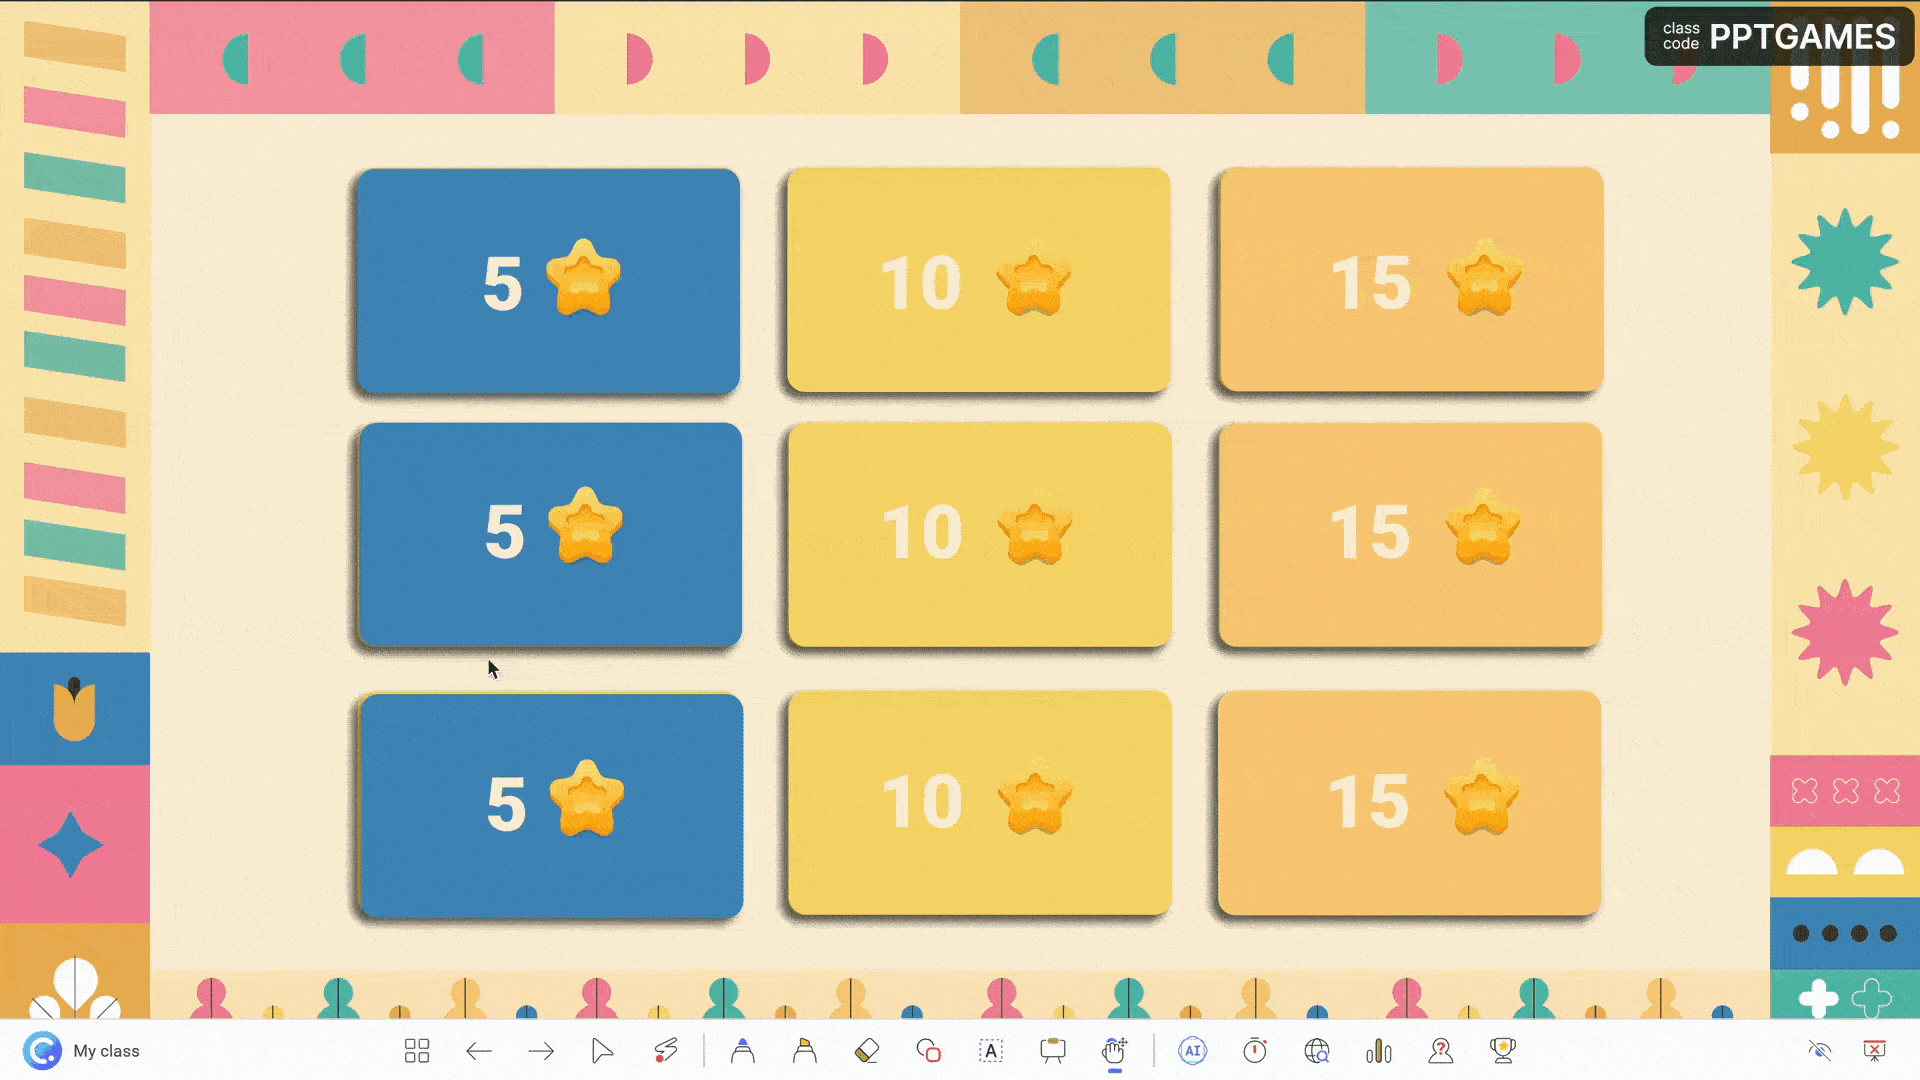Select the text tool icon
Image resolution: width=1920 pixels, height=1080 pixels.
990,1050
